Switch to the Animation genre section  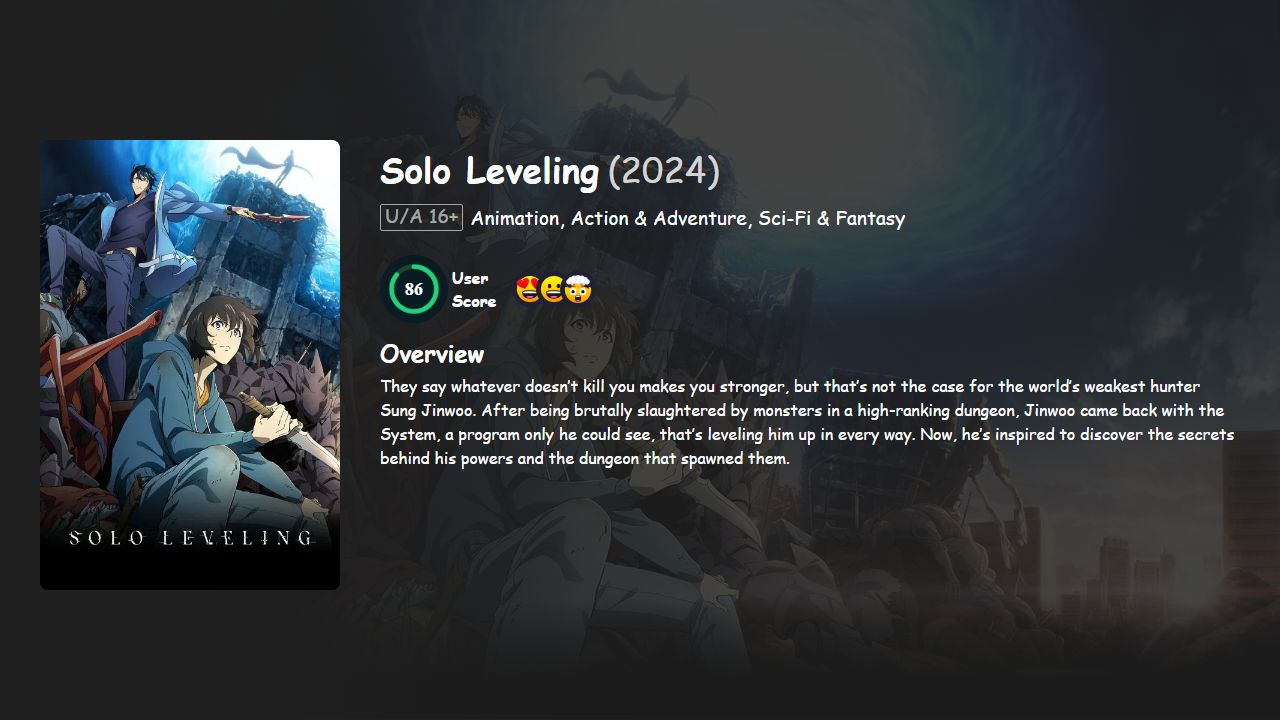click(515, 218)
